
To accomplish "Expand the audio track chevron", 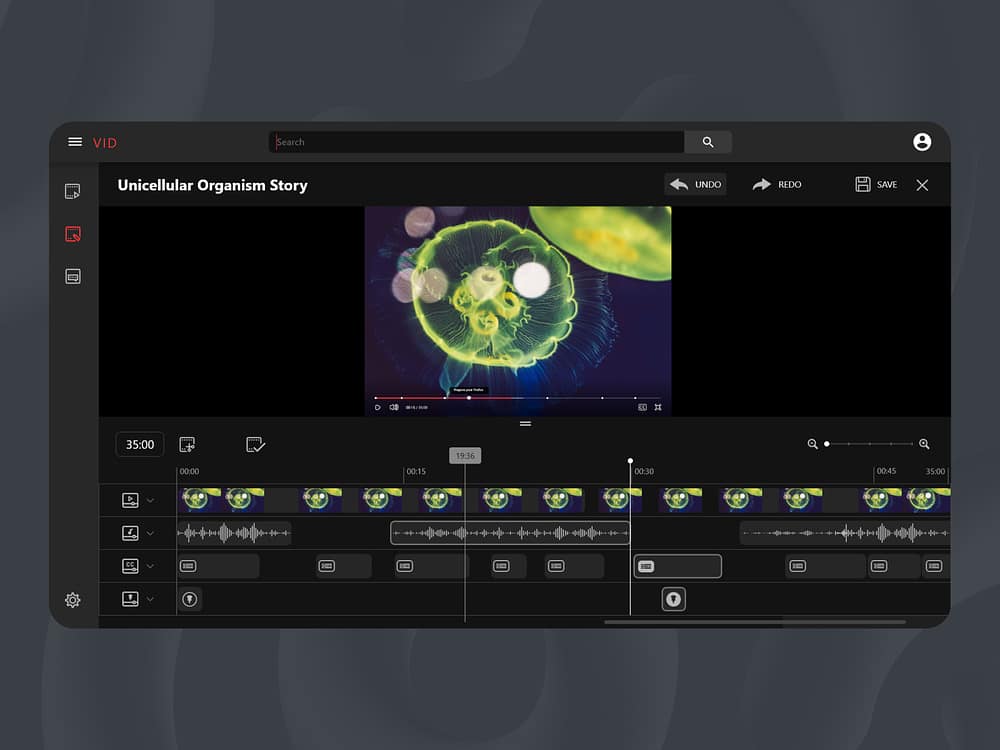I will coord(151,533).
